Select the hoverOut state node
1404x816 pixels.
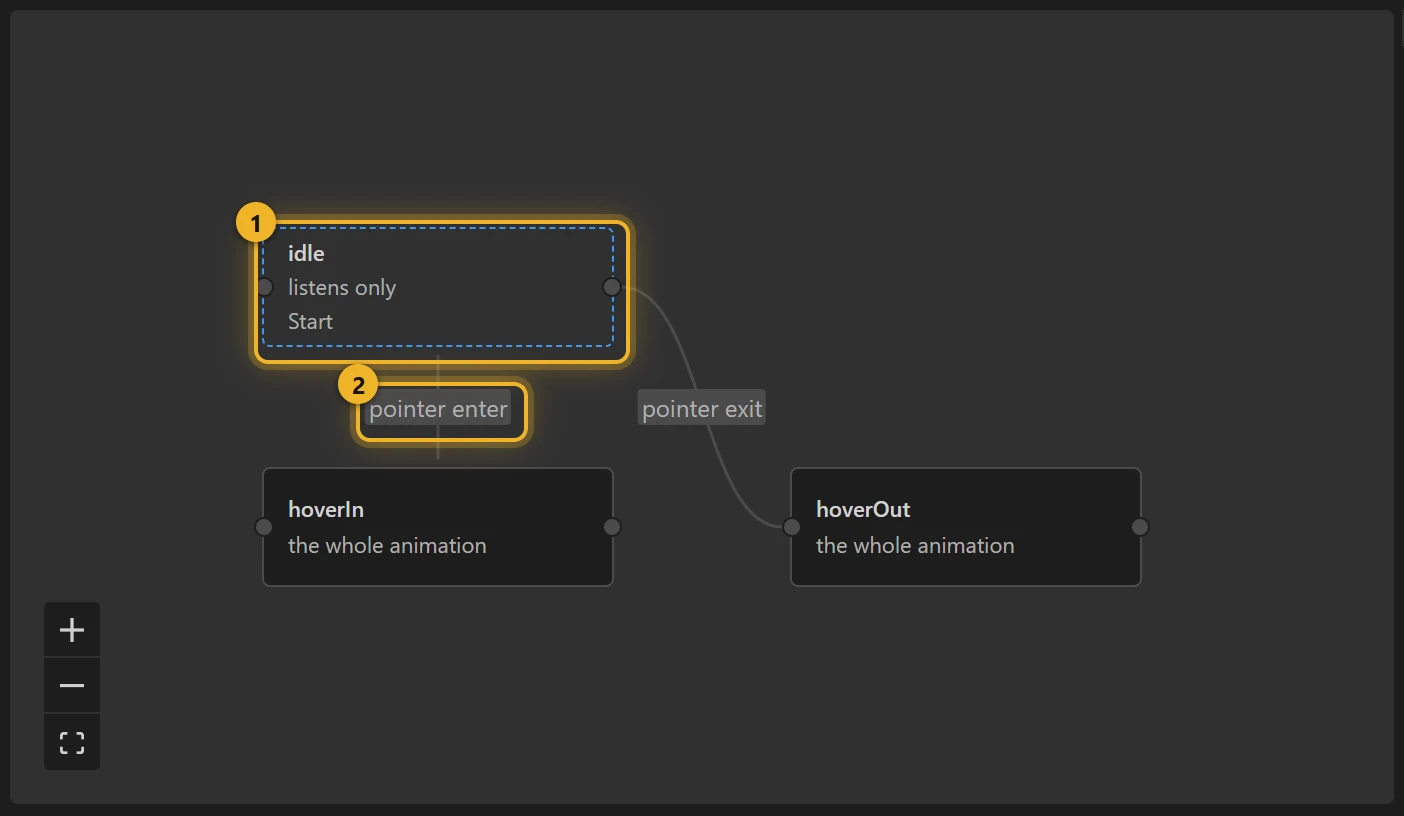[966, 527]
